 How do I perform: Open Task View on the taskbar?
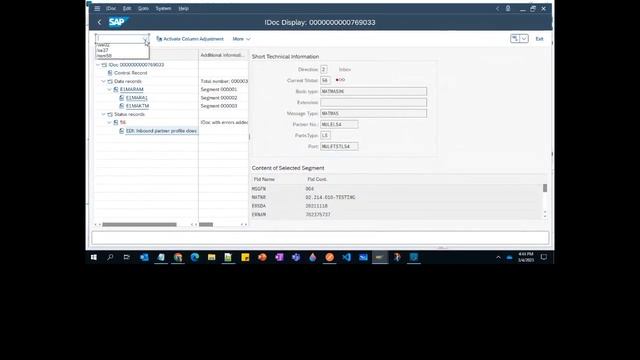pyautogui.click(x=127, y=257)
